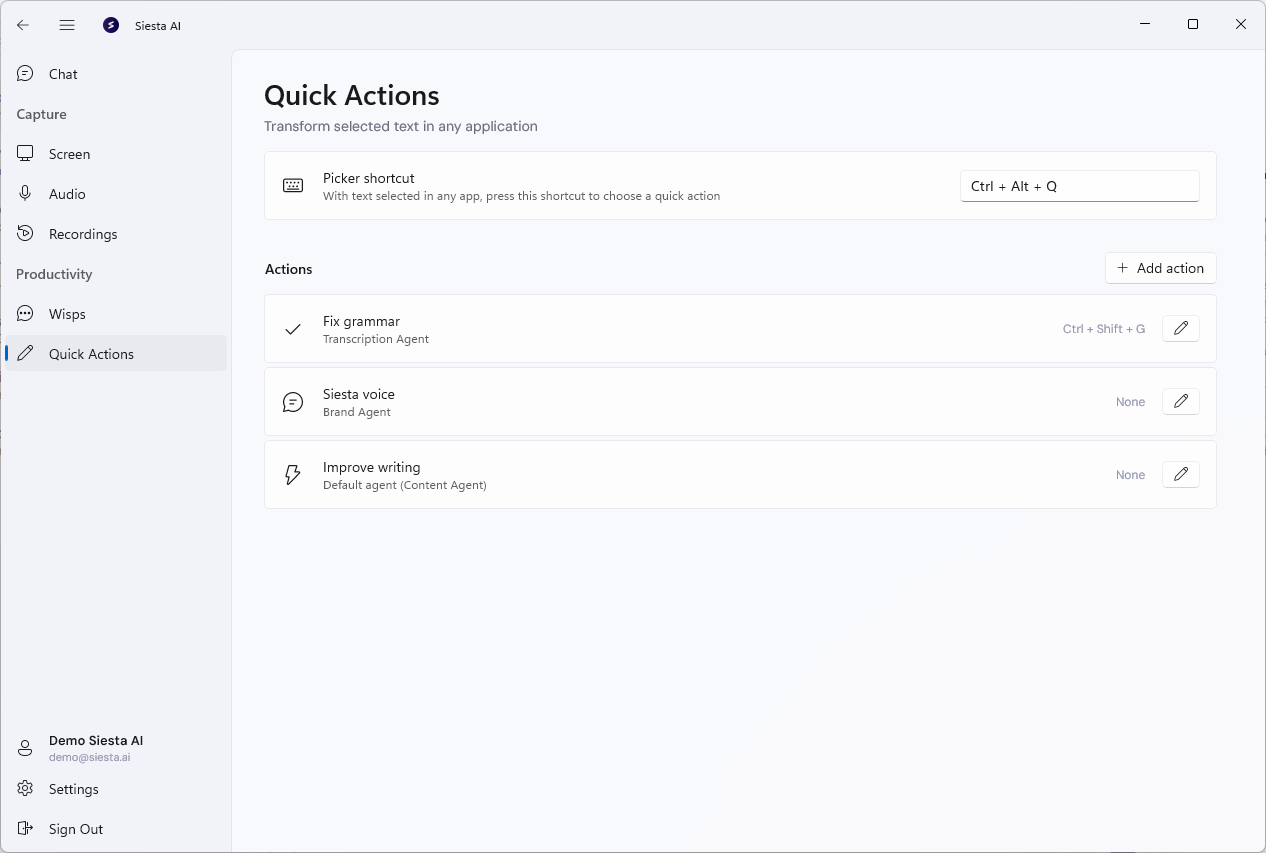The width and height of the screenshot is (1266, 853).
Task: Click the Recordings history icon
Action: click(25, 234)
